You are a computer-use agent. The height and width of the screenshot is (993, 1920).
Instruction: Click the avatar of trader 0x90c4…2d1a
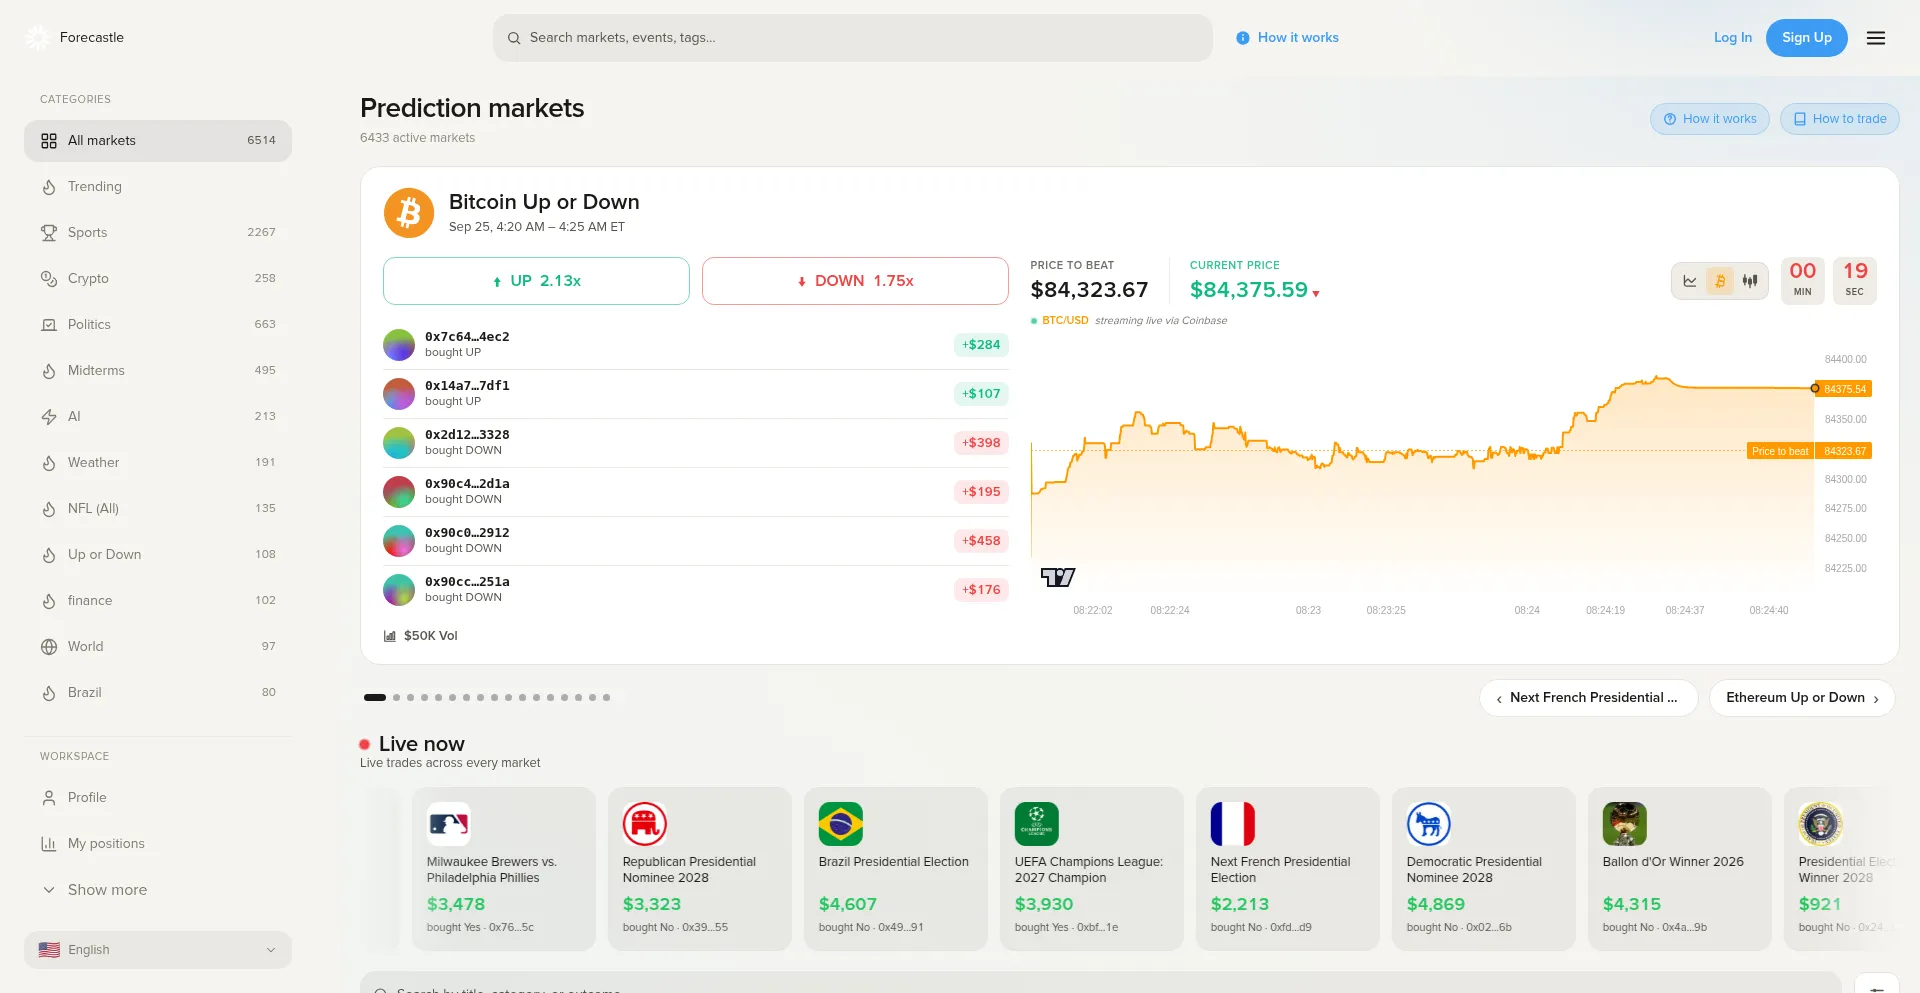coord(399,492)
